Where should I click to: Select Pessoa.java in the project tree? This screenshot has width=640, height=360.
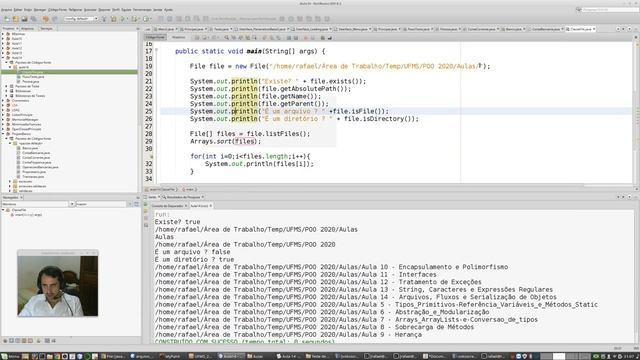[31, 81]
